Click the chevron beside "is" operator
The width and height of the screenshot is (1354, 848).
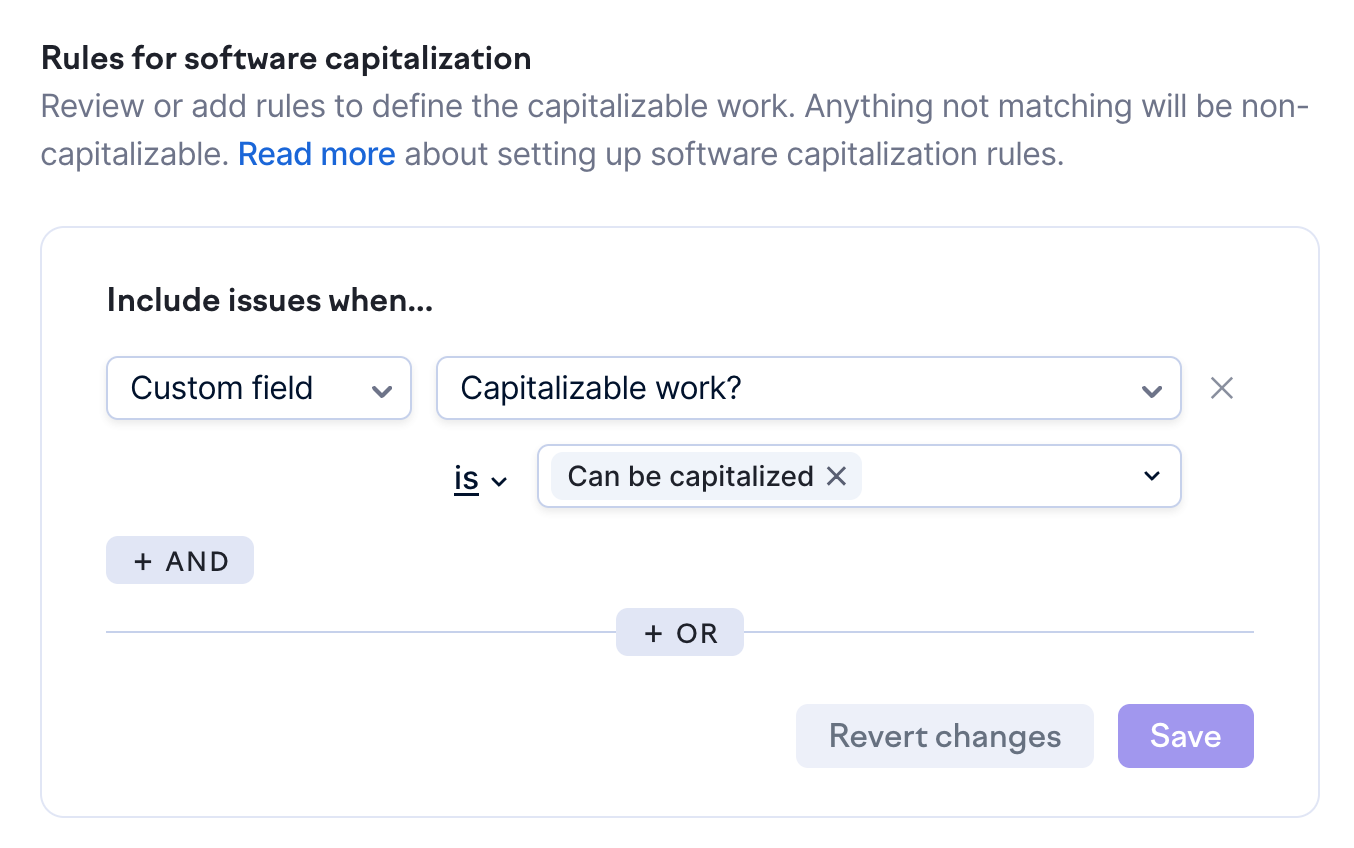(x=499, y=481)
